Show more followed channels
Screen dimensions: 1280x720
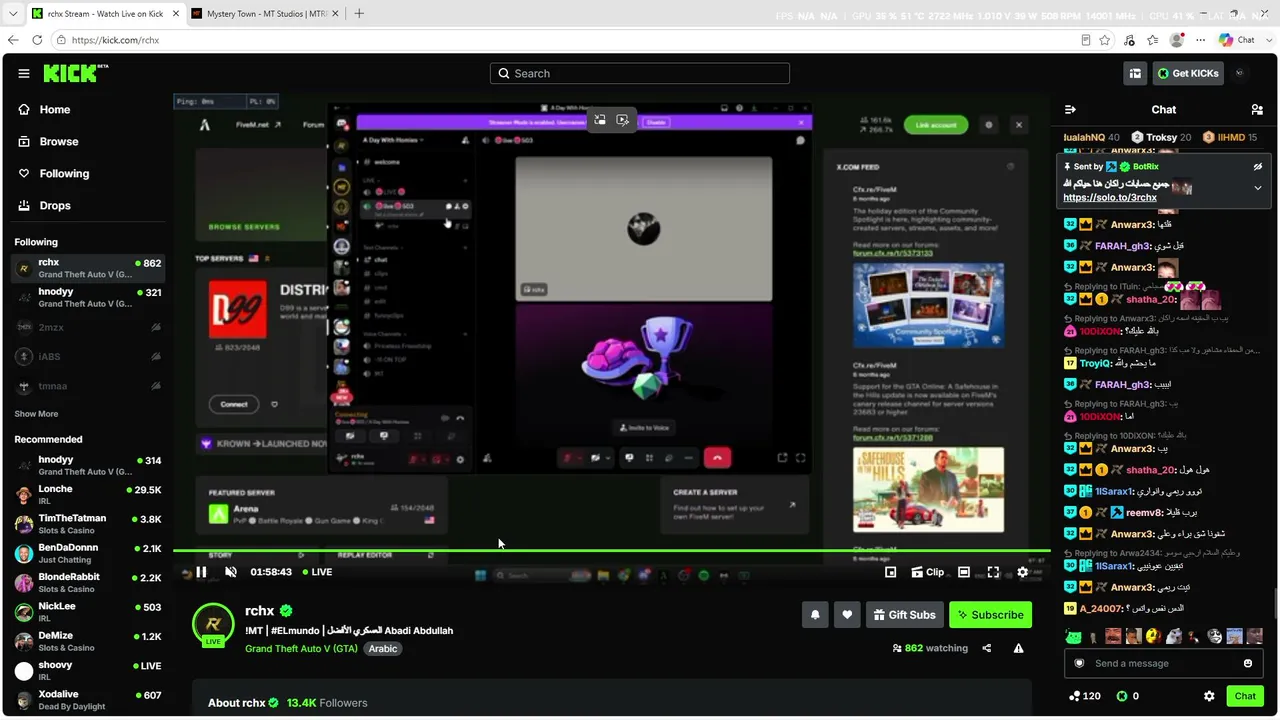[36, 414]
